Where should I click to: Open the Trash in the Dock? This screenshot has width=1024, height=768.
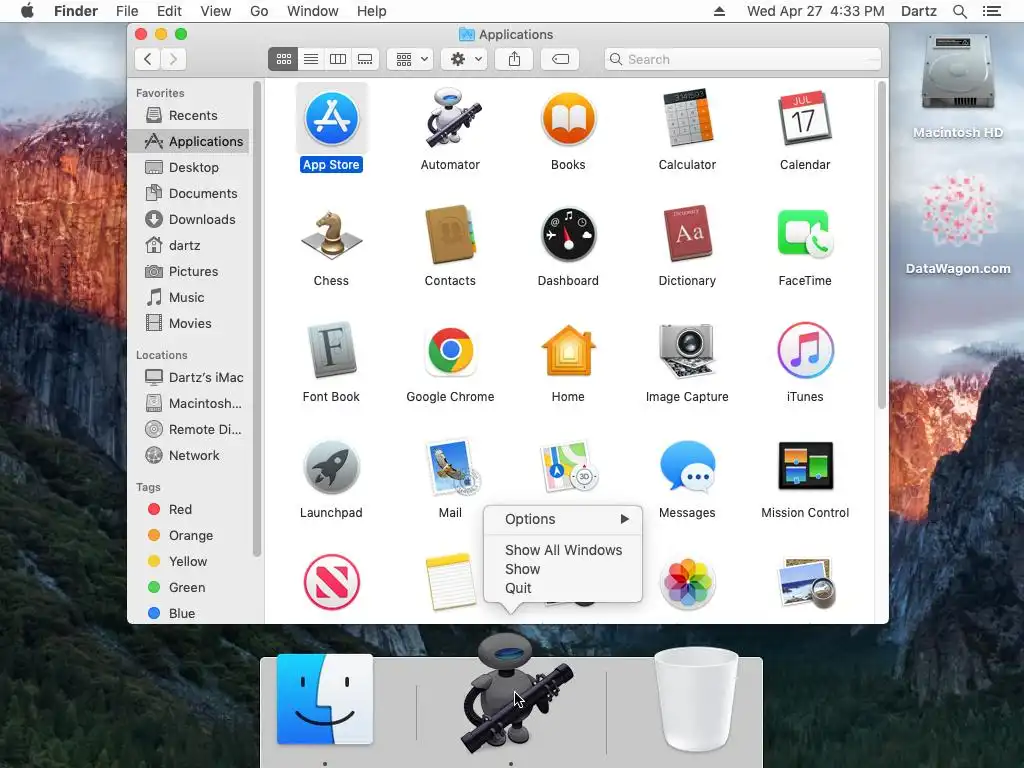click(x=696, y=699)
